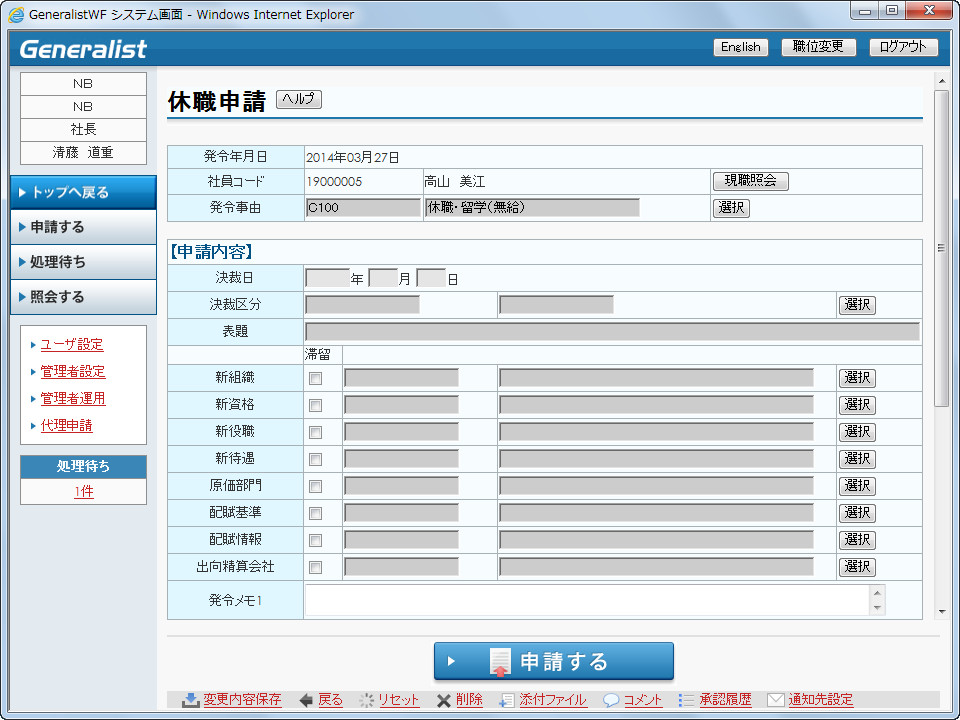Check the 出向精算会社 retention checkbox
960x720 pixels.
click(316, 568)
